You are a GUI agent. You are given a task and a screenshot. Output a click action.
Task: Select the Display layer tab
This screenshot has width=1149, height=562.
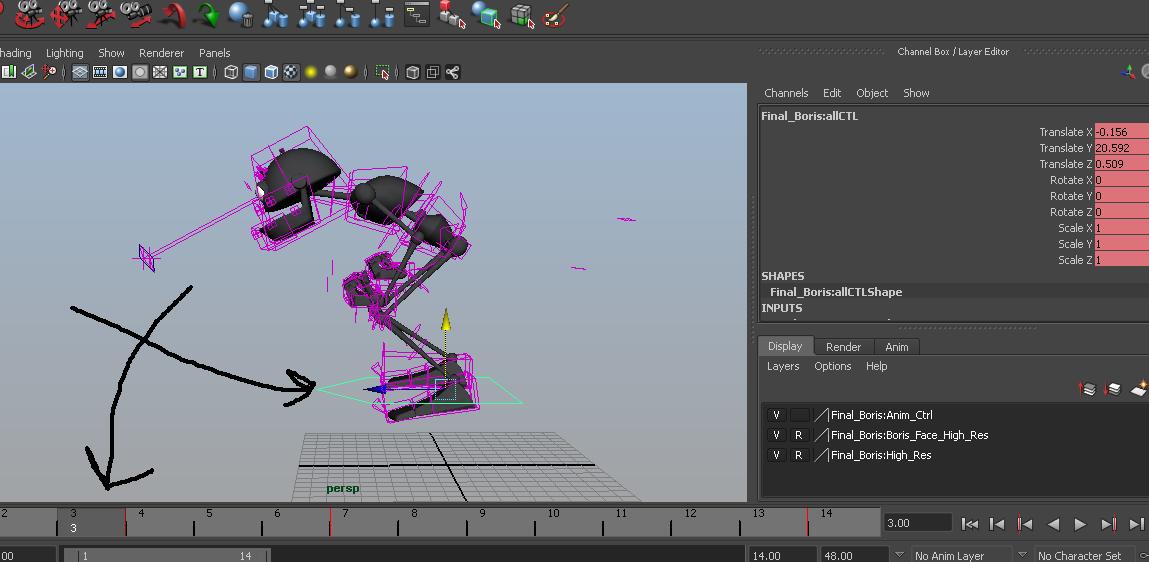point(785,346)
